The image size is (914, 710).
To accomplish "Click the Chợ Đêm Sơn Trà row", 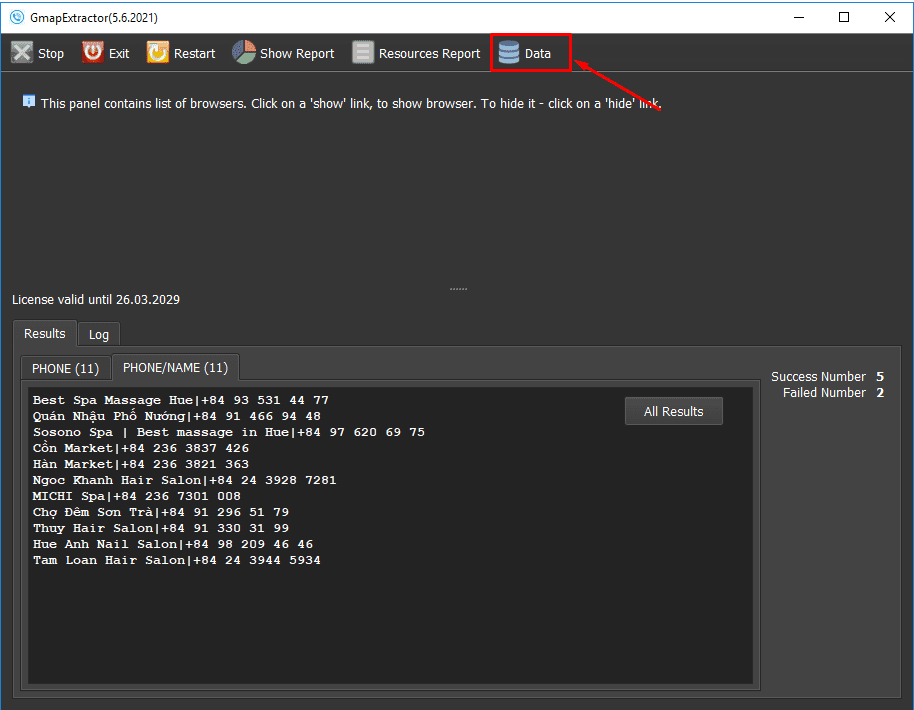I will tap(161, 512).
